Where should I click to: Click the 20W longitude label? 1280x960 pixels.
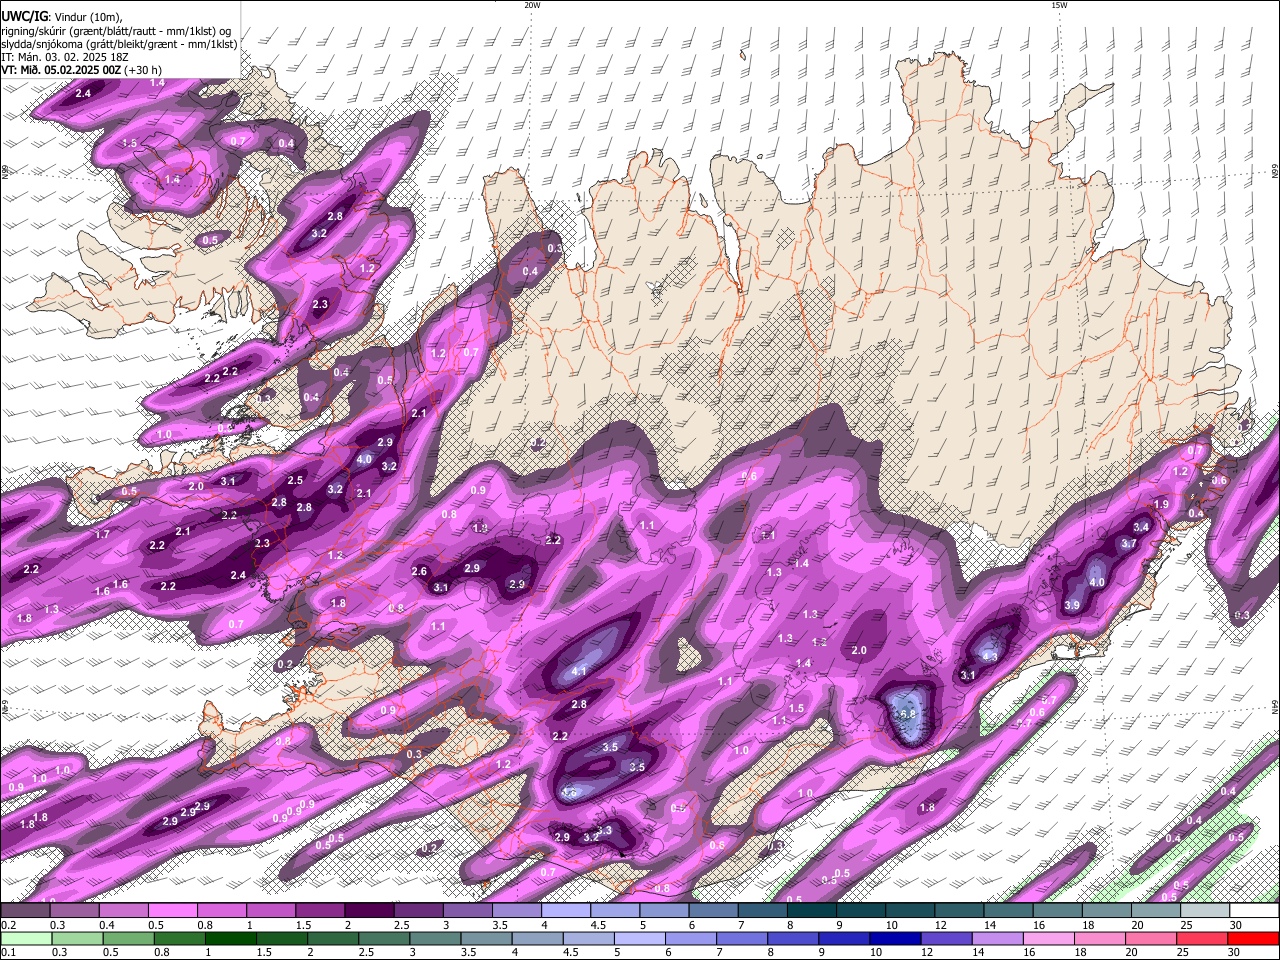532,5
